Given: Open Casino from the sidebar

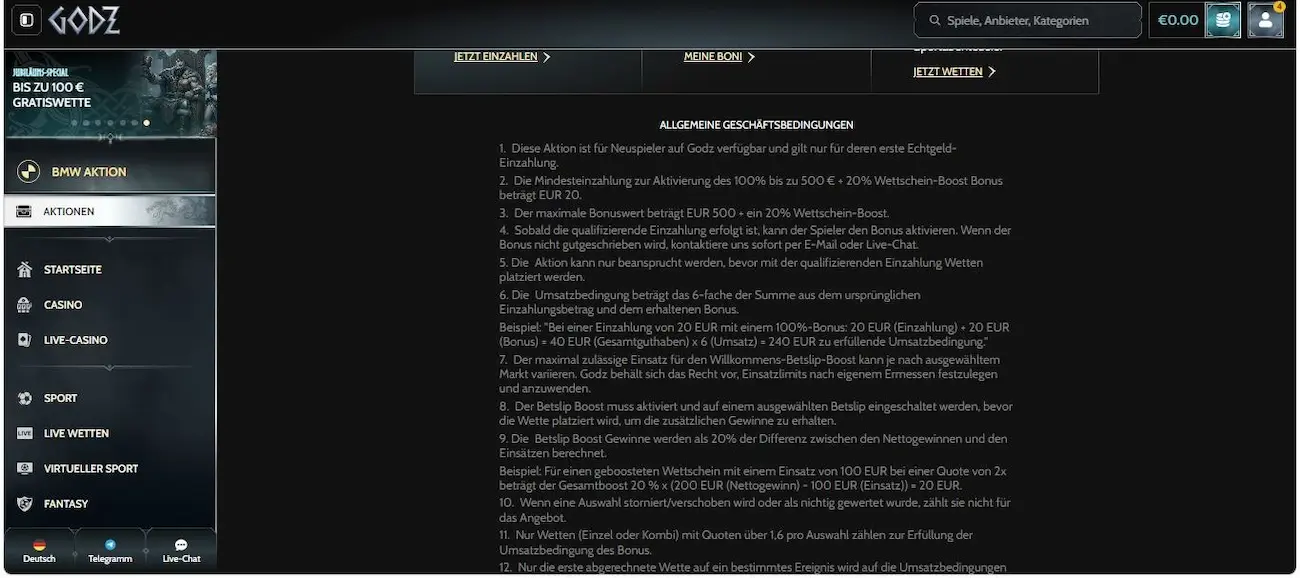Looking at the screenshot, I should (x=63, y=305).
